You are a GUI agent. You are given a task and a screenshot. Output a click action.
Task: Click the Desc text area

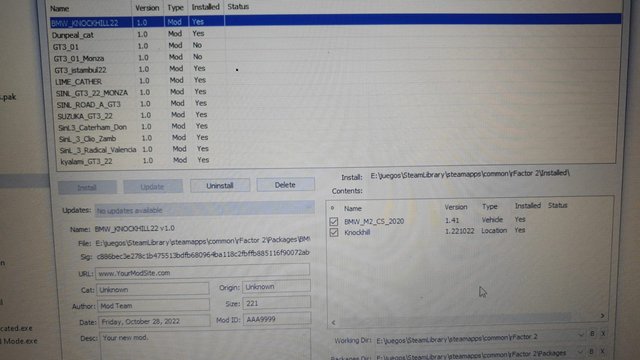205,345
